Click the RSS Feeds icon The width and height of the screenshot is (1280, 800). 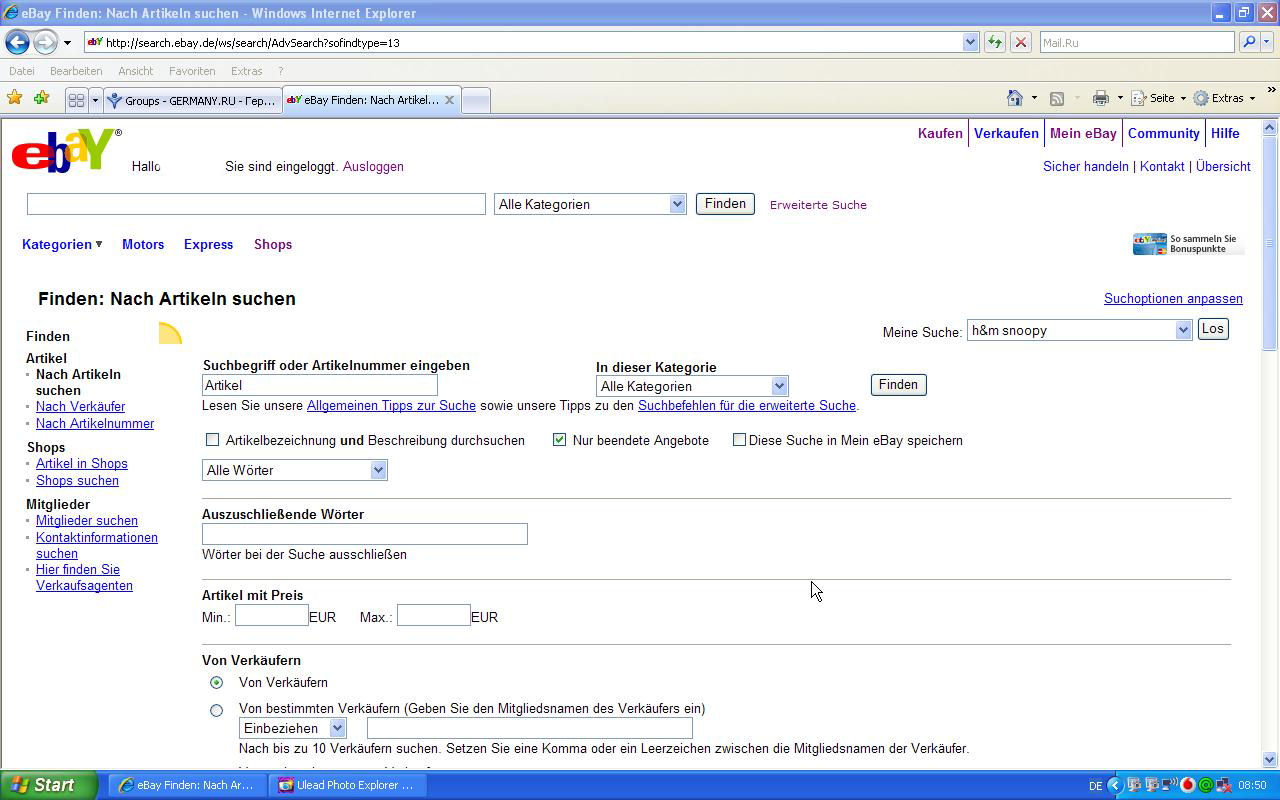click(x=1057, y=98)
